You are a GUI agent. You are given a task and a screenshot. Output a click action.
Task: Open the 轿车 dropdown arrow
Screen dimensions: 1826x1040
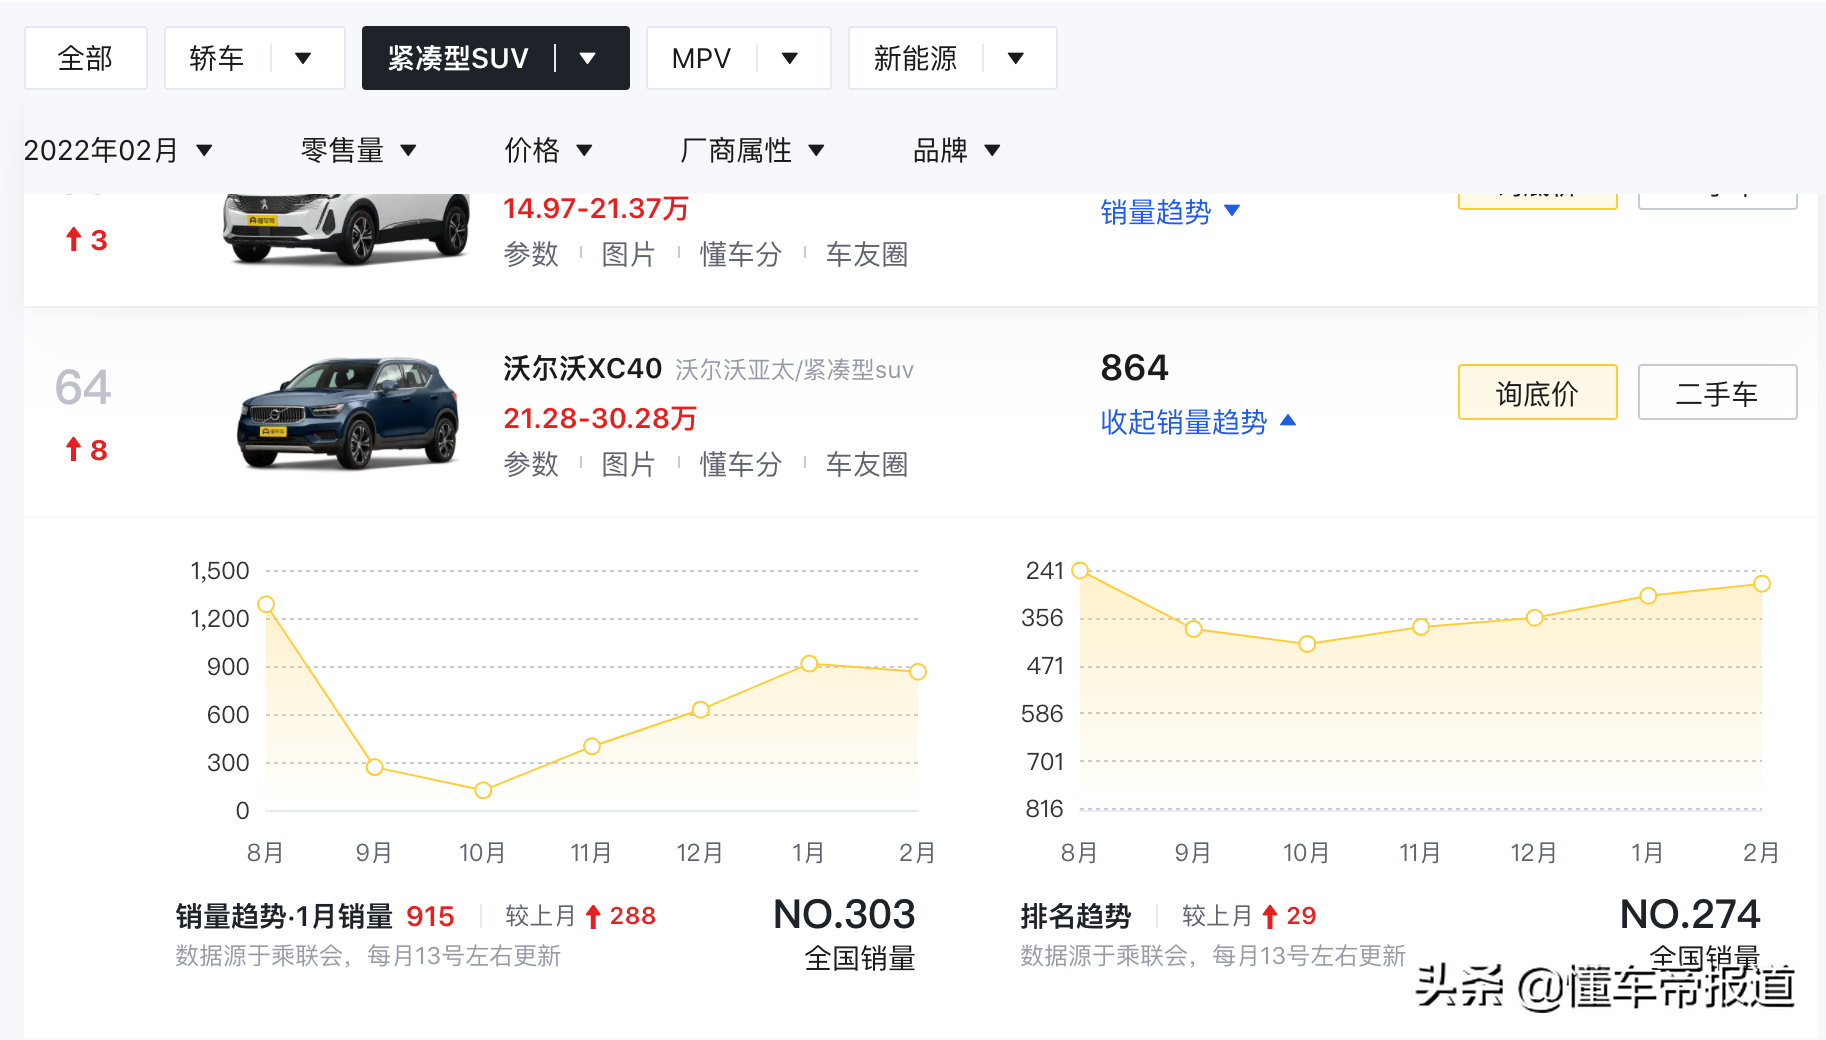tap(303, 58)
